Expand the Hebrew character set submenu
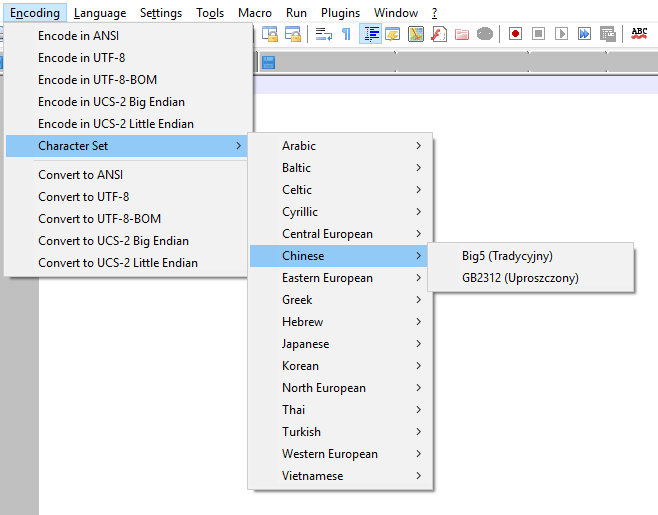This screenshot has height=515, width=658. (340, 322)
